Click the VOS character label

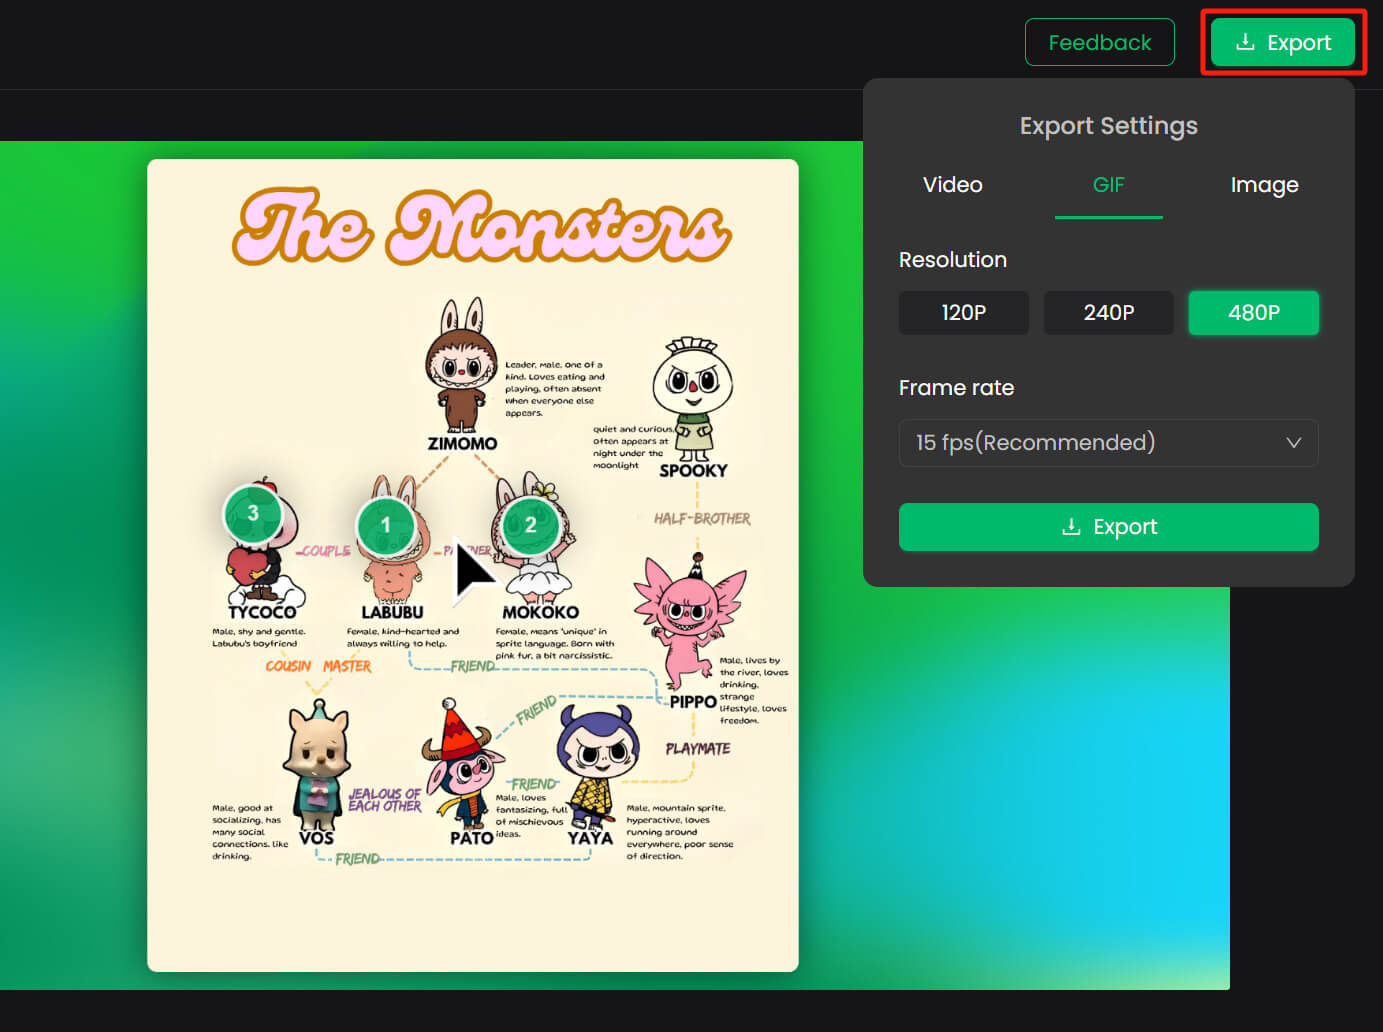317,838
